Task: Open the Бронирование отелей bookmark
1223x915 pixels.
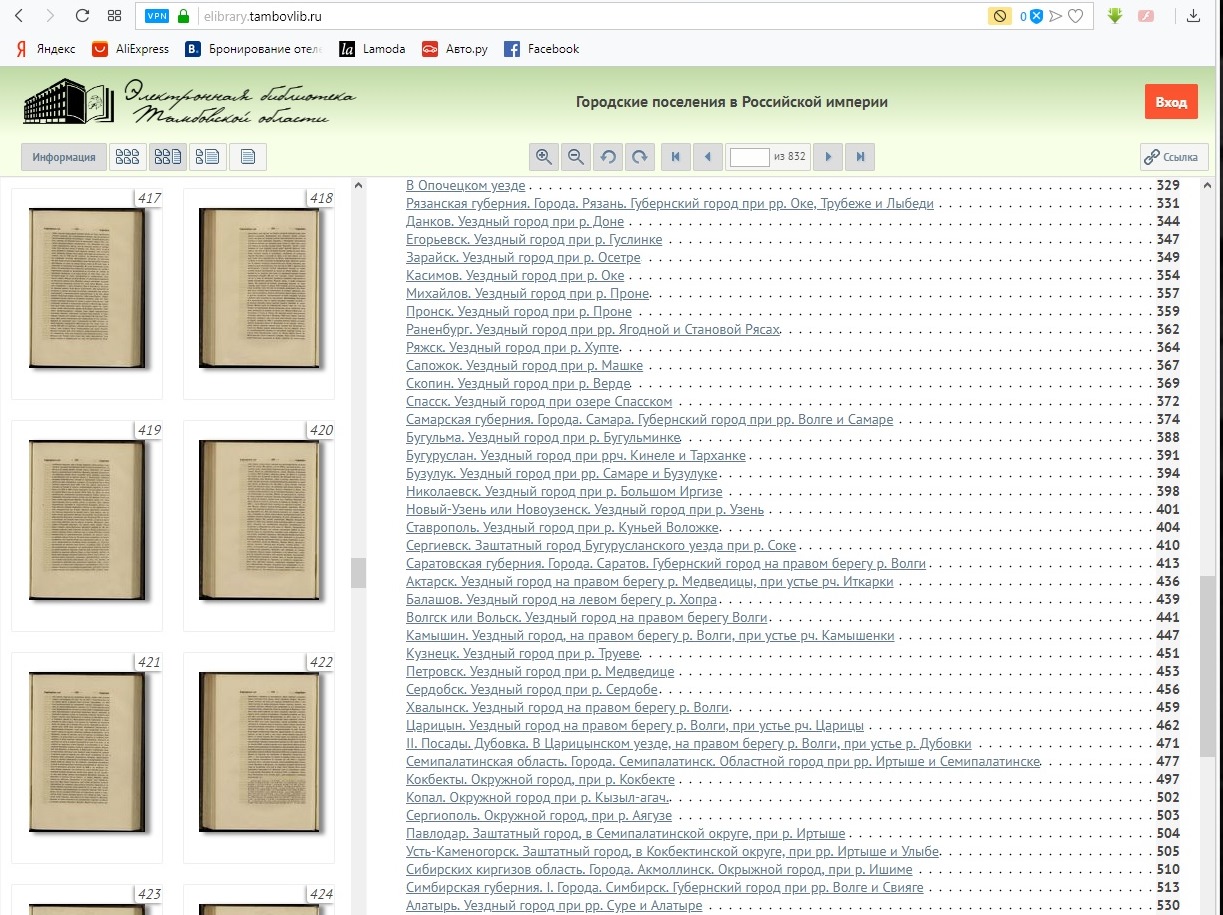Action: pos(254,49)
